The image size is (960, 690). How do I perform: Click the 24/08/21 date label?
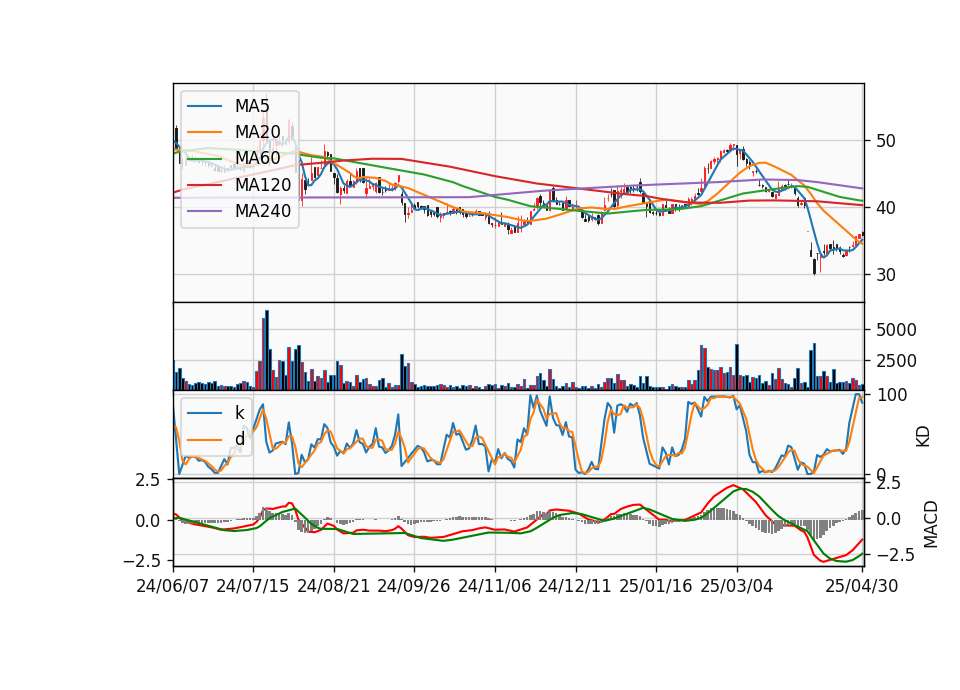(334, 586)
